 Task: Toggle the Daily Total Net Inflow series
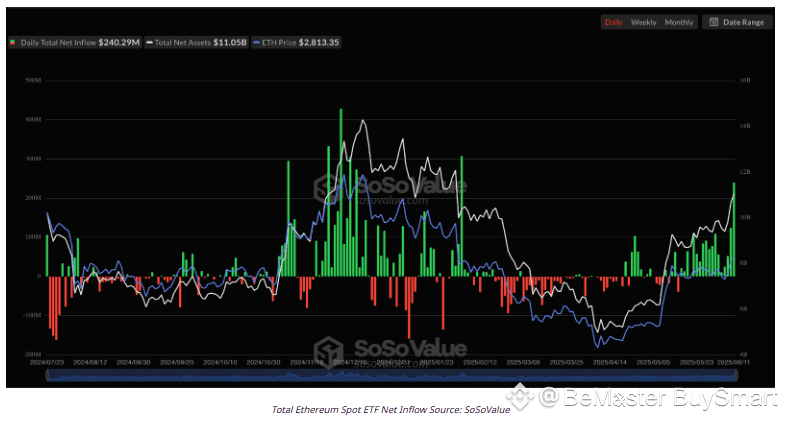[x=74, y=43]
